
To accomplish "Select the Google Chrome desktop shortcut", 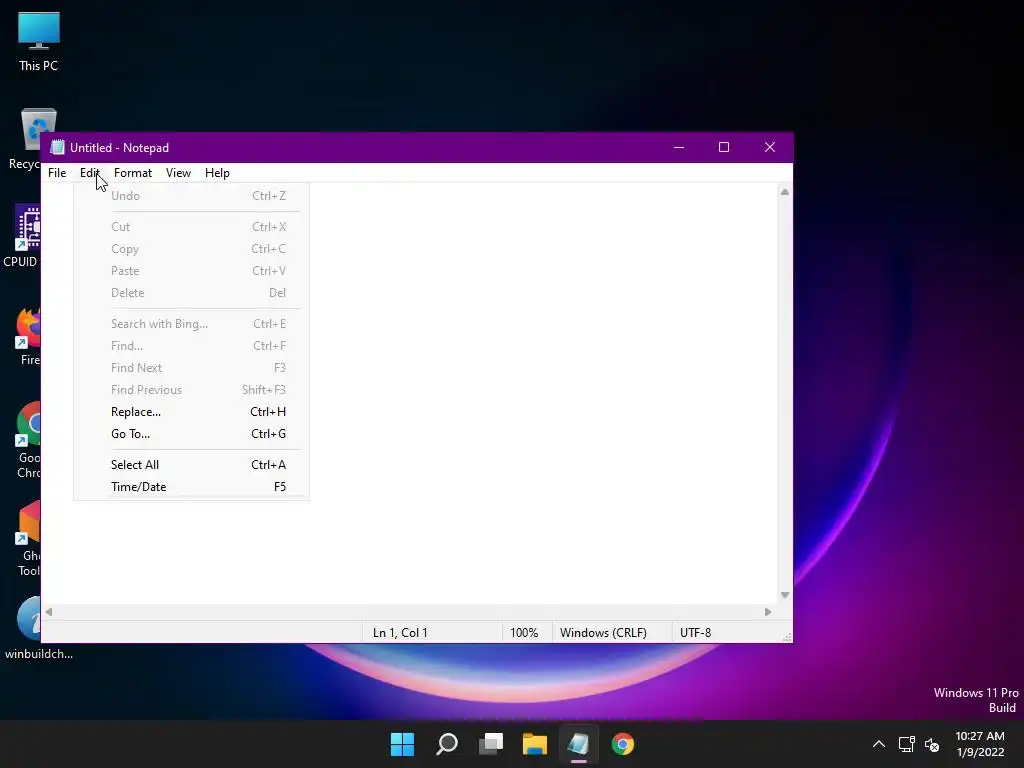I will 29,441.
